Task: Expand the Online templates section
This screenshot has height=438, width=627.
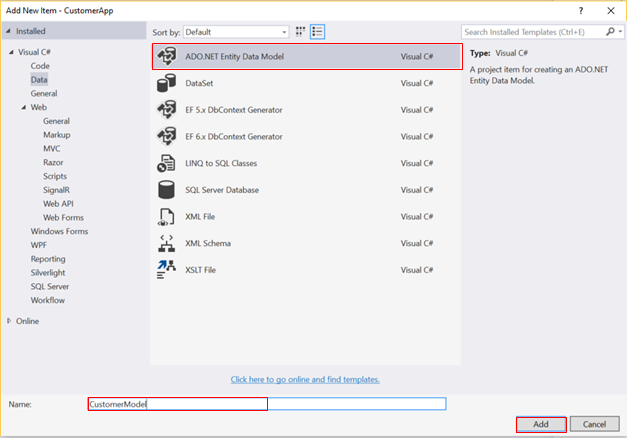Action: 10,321
